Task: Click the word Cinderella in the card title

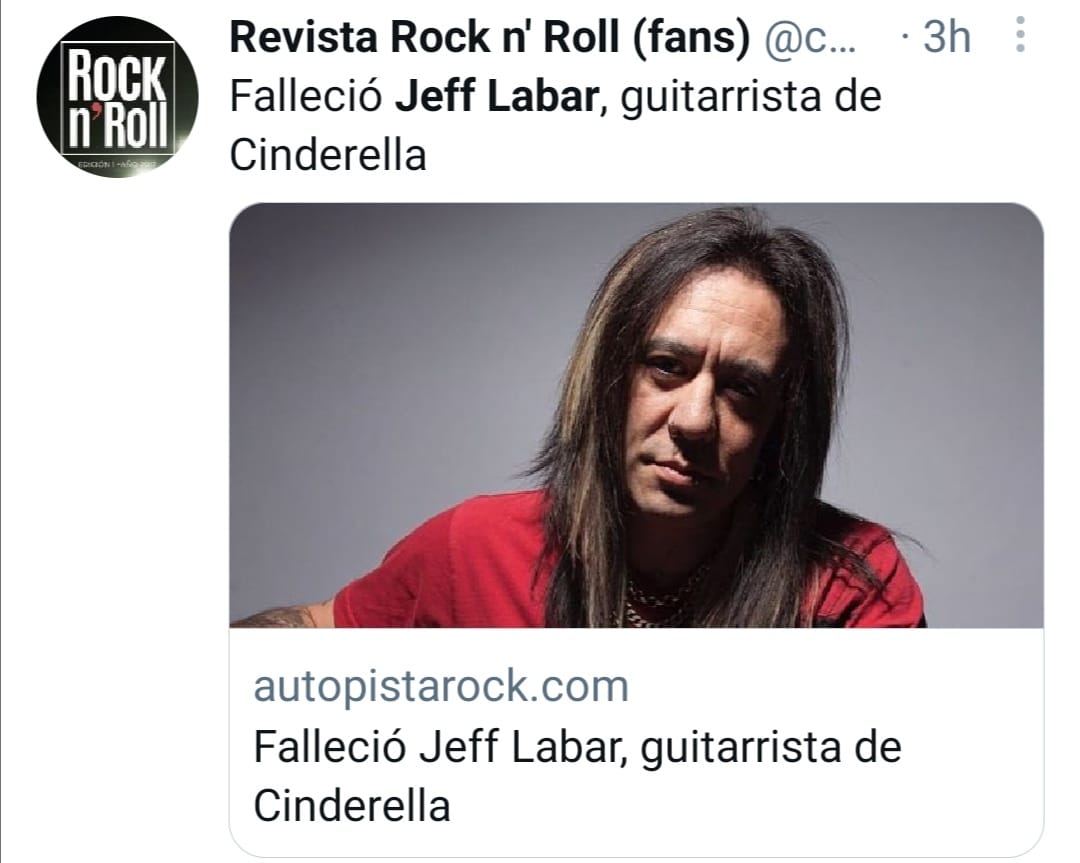Action: pyautogui.click(x=351, y=805)
